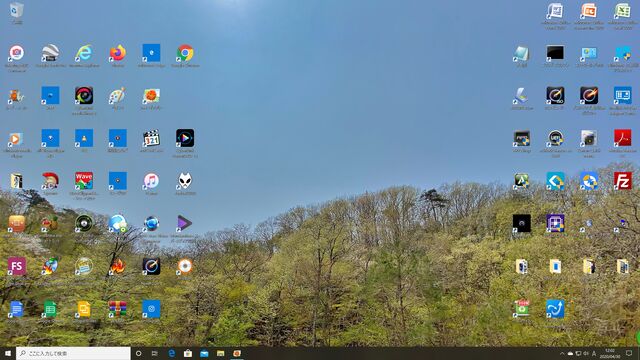Screen dimensions: 640x360
Task: Open Microsoft Store from the taskbar
Action: [x=188, y=353]
